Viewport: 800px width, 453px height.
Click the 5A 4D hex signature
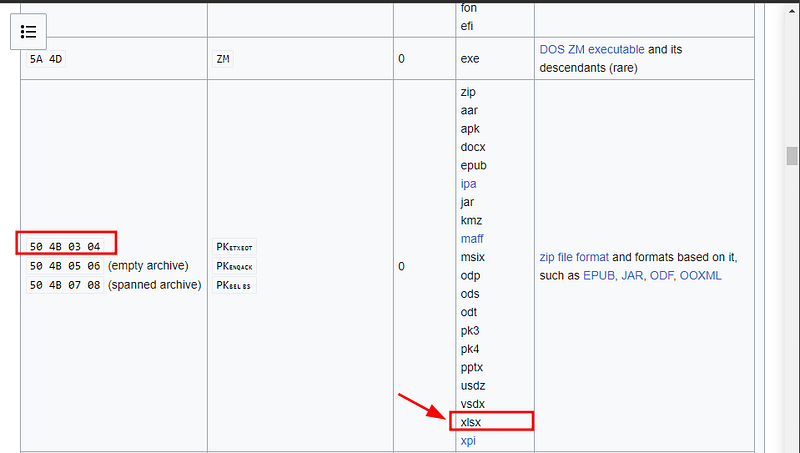pos(46,59)
